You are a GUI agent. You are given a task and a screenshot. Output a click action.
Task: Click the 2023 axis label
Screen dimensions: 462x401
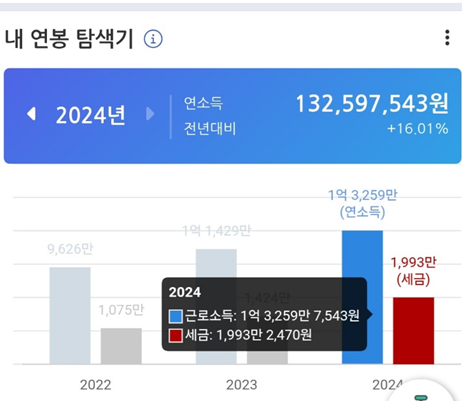point(242,385)
